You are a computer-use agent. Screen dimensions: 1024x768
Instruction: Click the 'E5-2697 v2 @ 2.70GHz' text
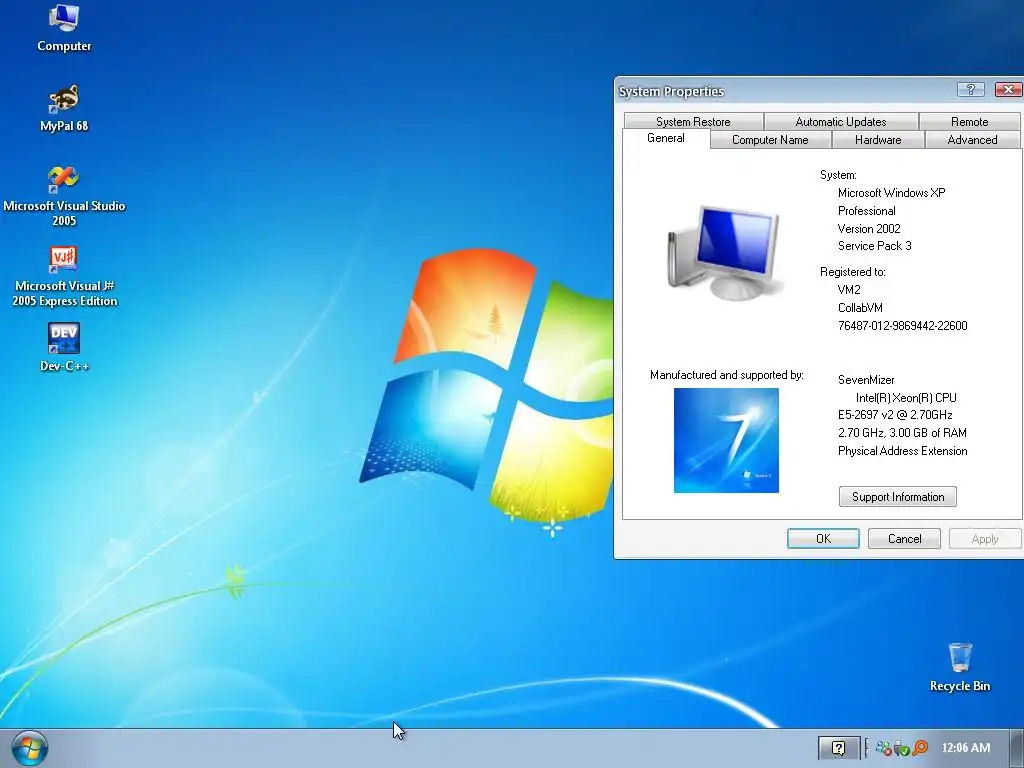tap(895, 415)
